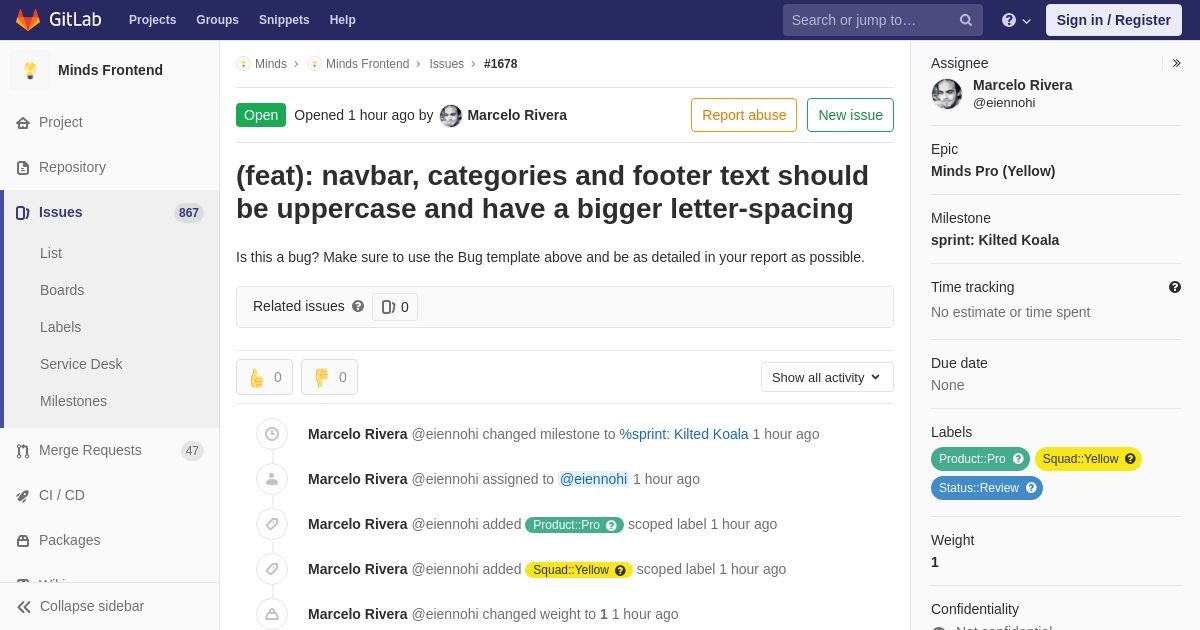Click the Product::Pro activity tag icon
The width and height of the screenshot is (1200, 630).
coord(272,524)
